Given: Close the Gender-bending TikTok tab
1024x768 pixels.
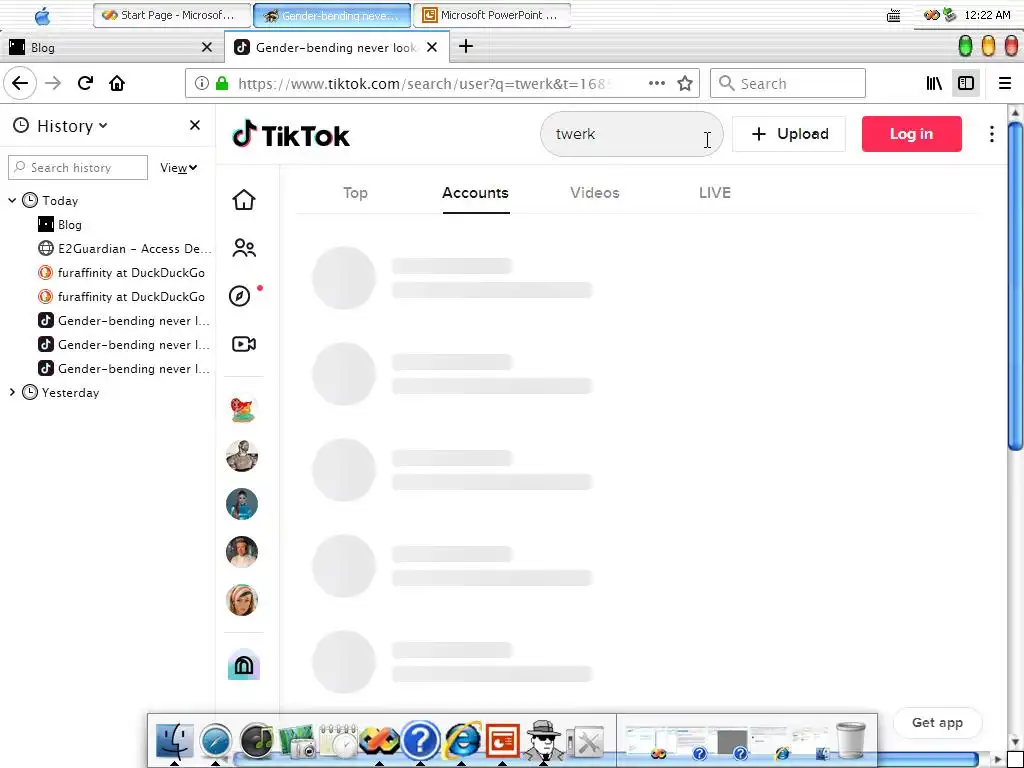Looking at the screenshot, I should pyautogui.click(x=432, y=47).
